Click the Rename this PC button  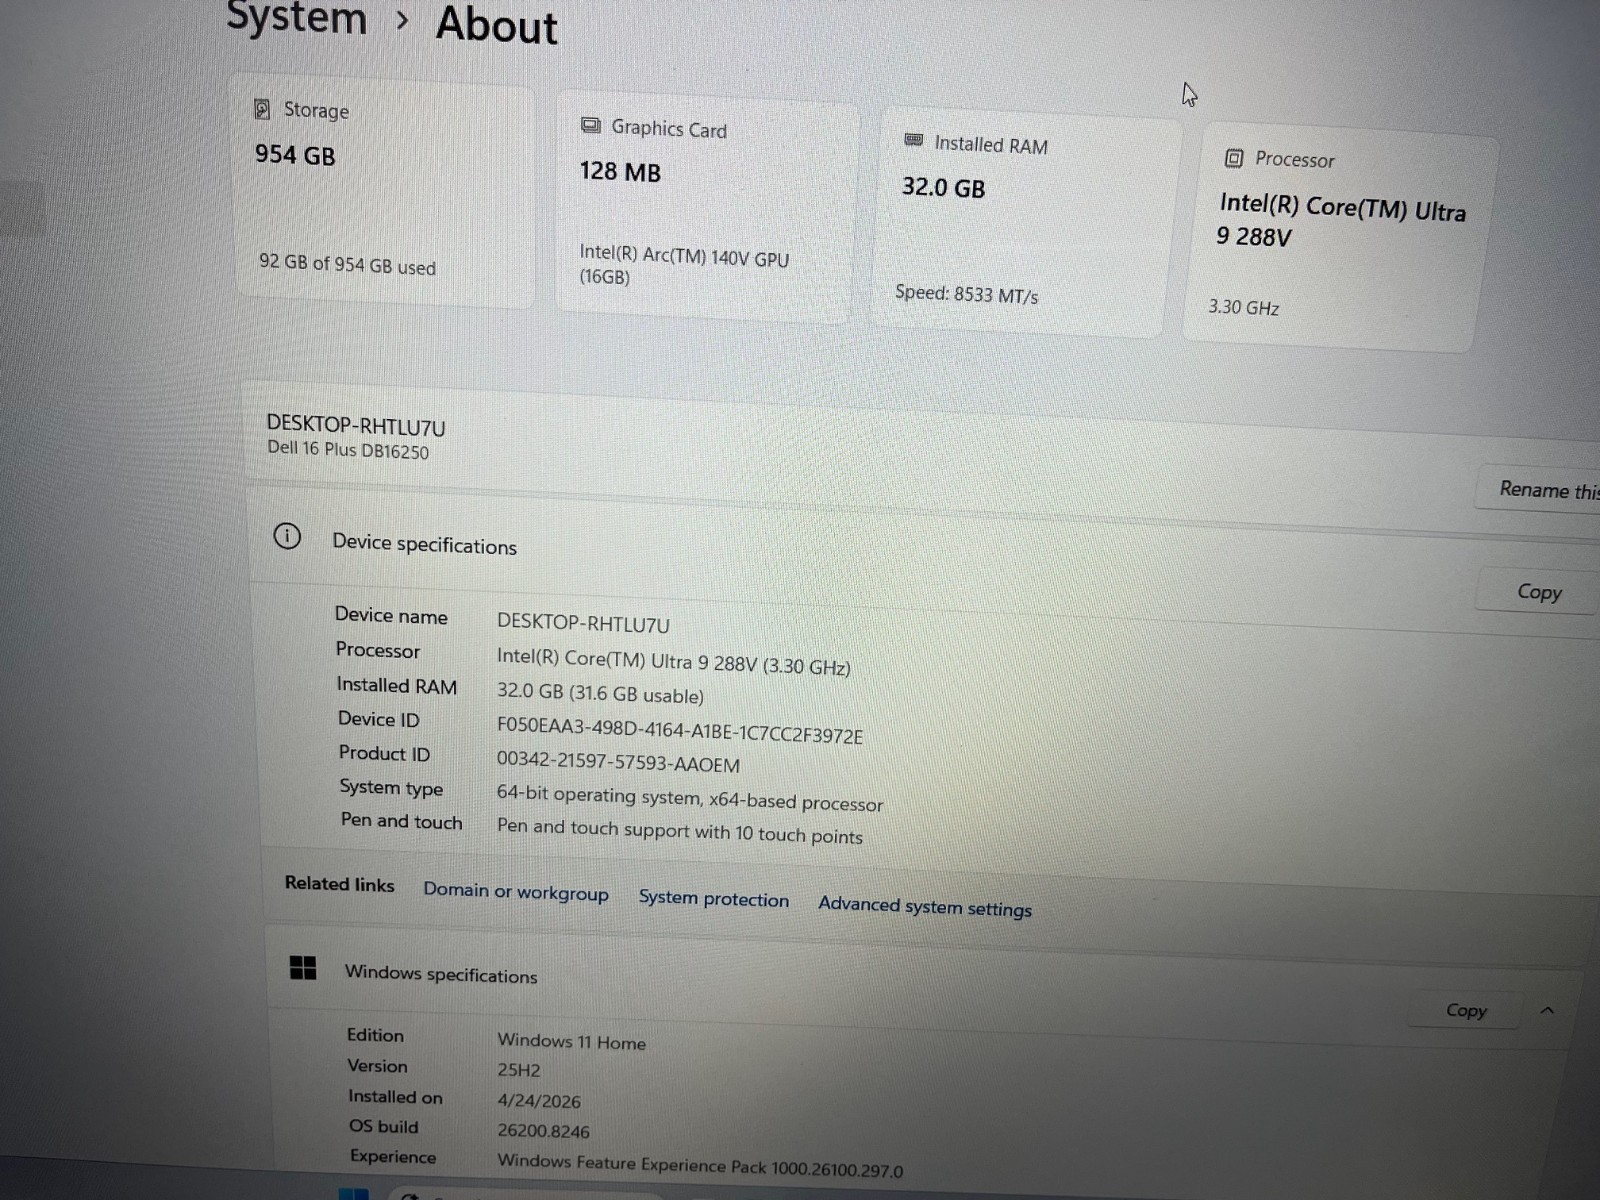(x=1540, y=490)
